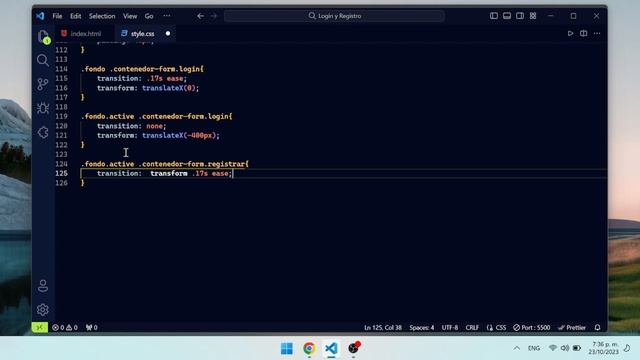Image resolution: width=640 pixels, height=360 pixels.
Task: Open the Source Control view
Action: click(x=42, y=84)
